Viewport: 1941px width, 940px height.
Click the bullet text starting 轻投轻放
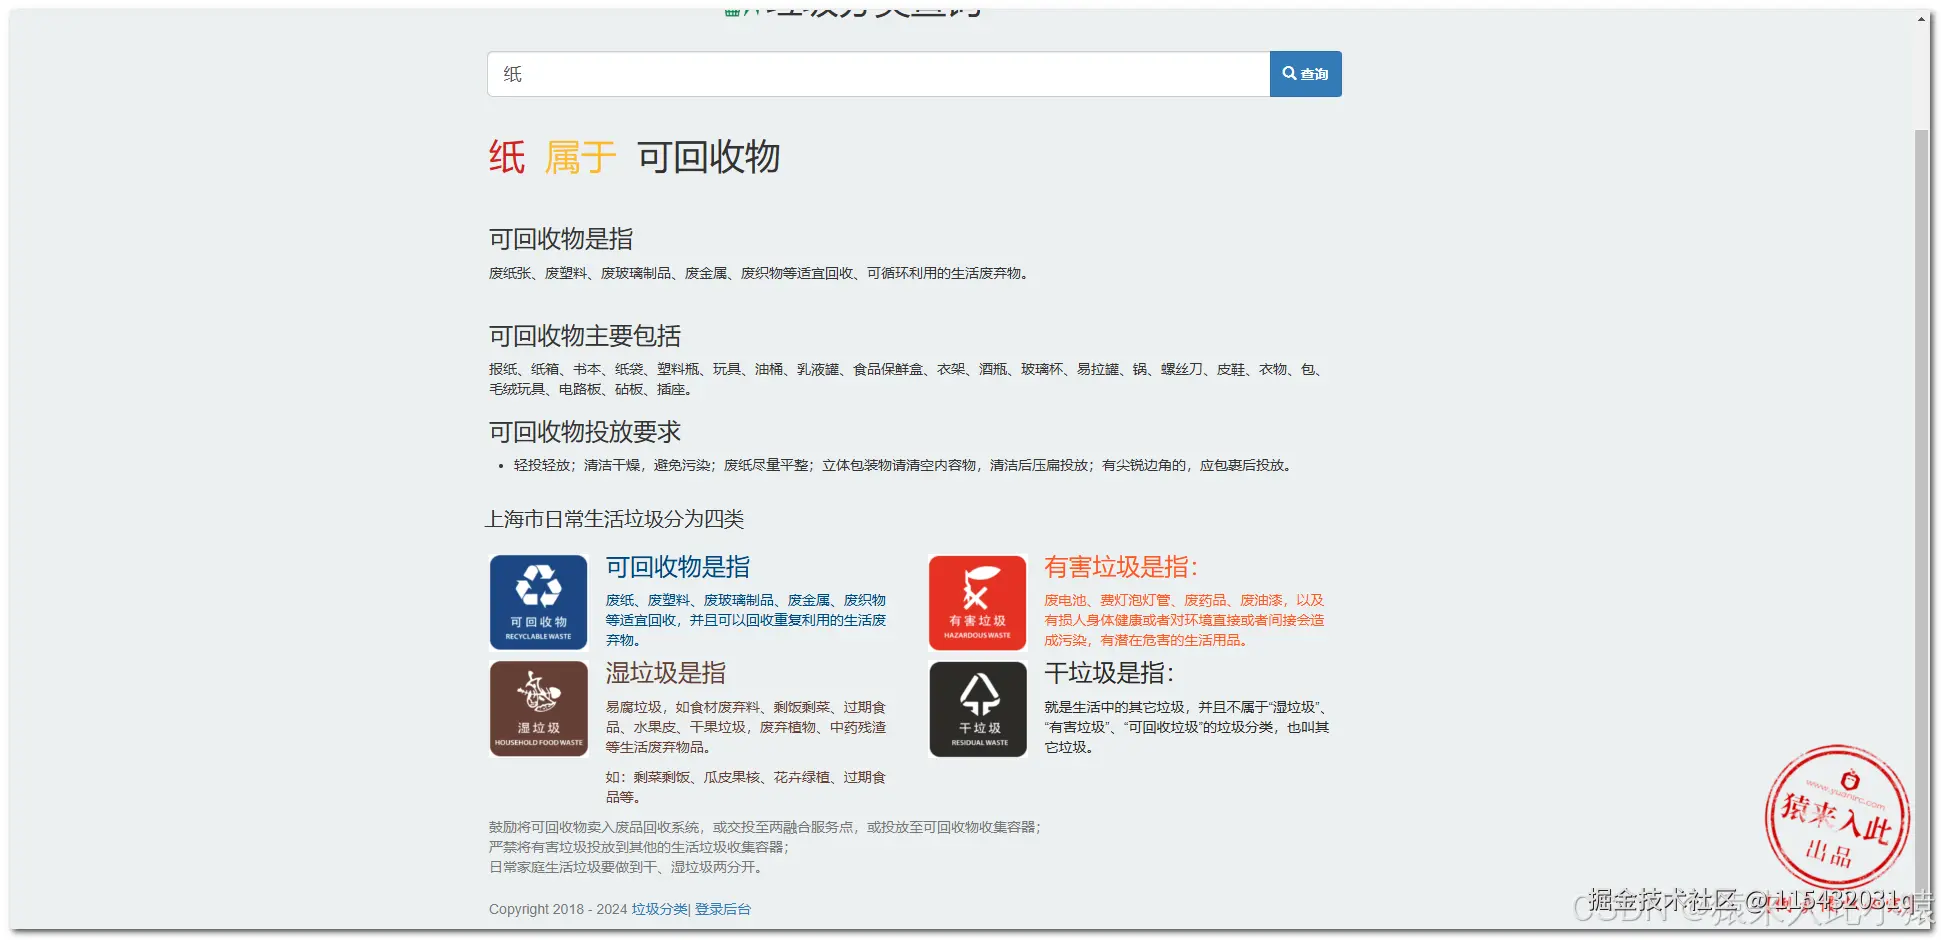[x=902, y=465]
